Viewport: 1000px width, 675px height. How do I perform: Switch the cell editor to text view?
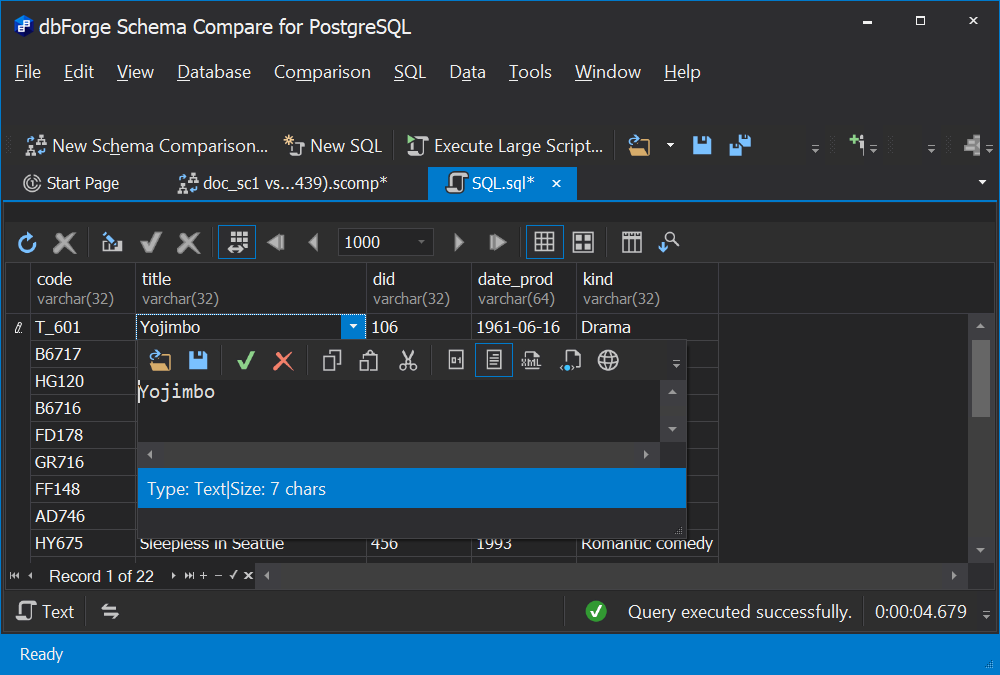494,360
